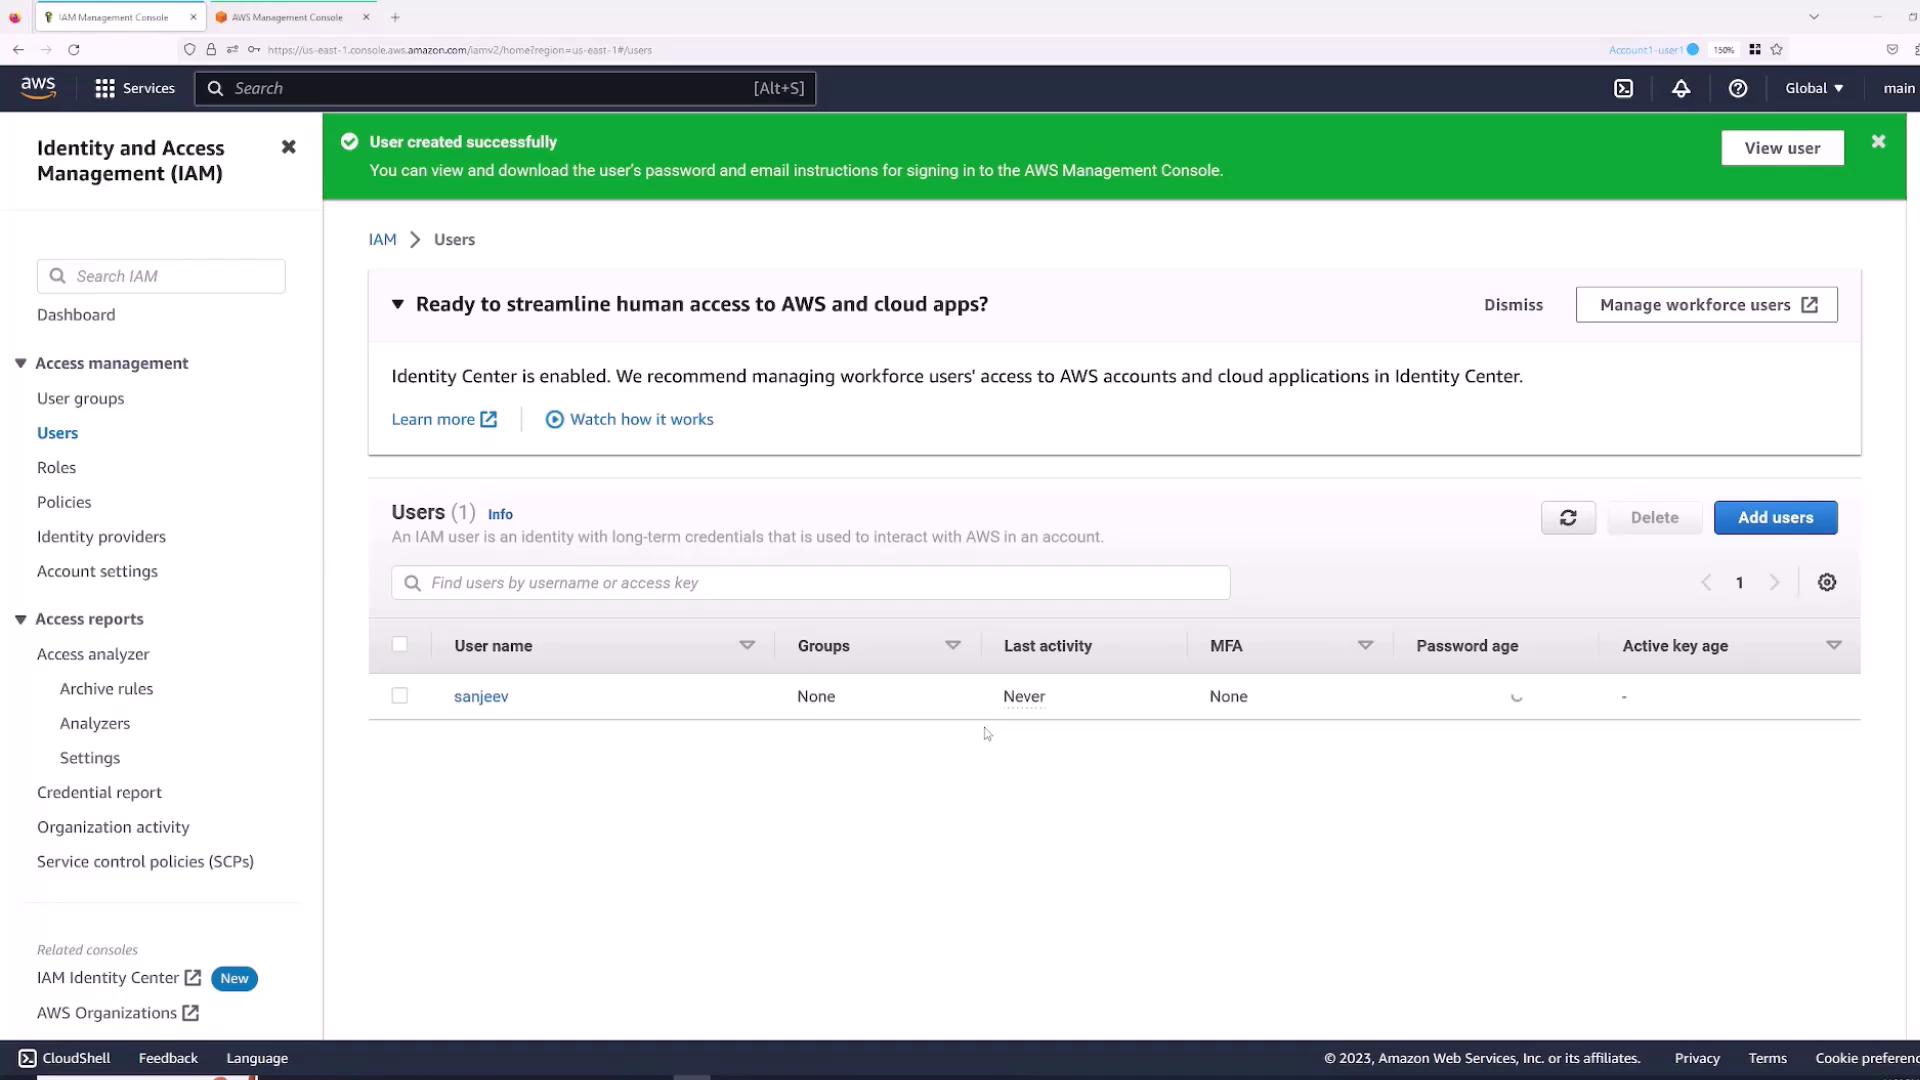This screenshot has height=1080, width=1920.
Task: Close the IAM navigation sidebar
Action: coord(288,147)
